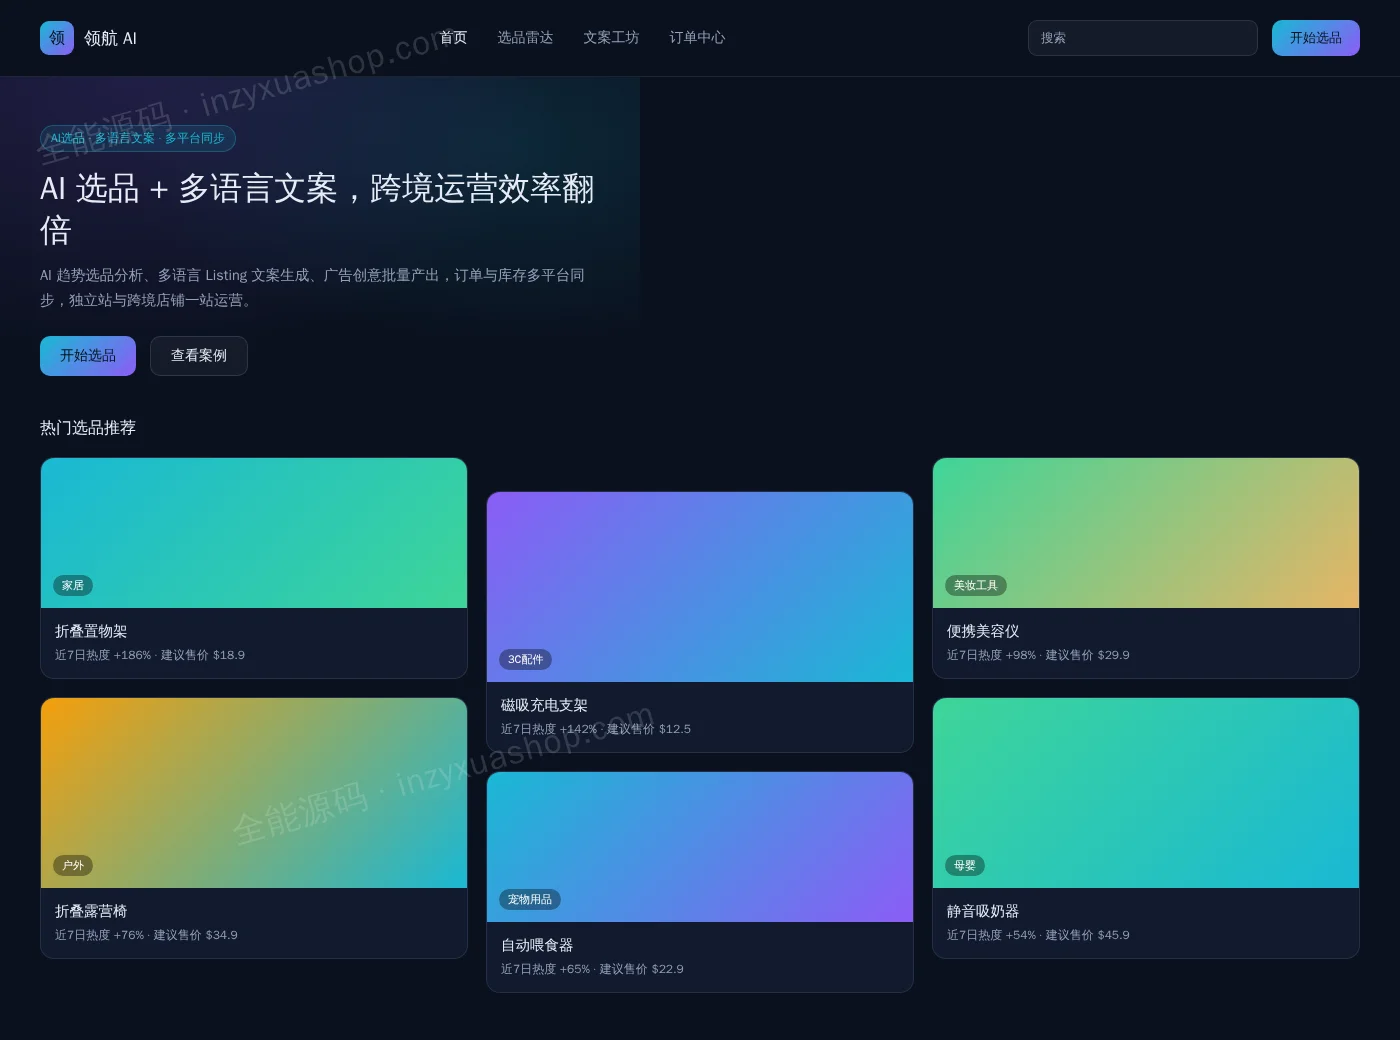The image size is (1400, 1040).
Task: Open the 折叠露营椅 product image
Action: click(254, 793)
